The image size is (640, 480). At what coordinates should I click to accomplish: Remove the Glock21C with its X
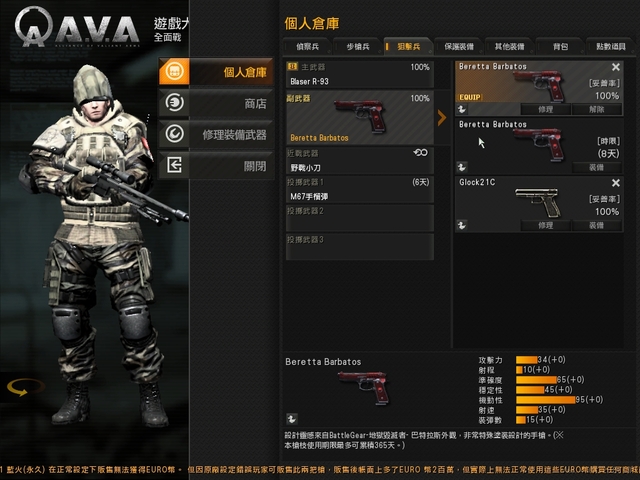tap(616, 183)
